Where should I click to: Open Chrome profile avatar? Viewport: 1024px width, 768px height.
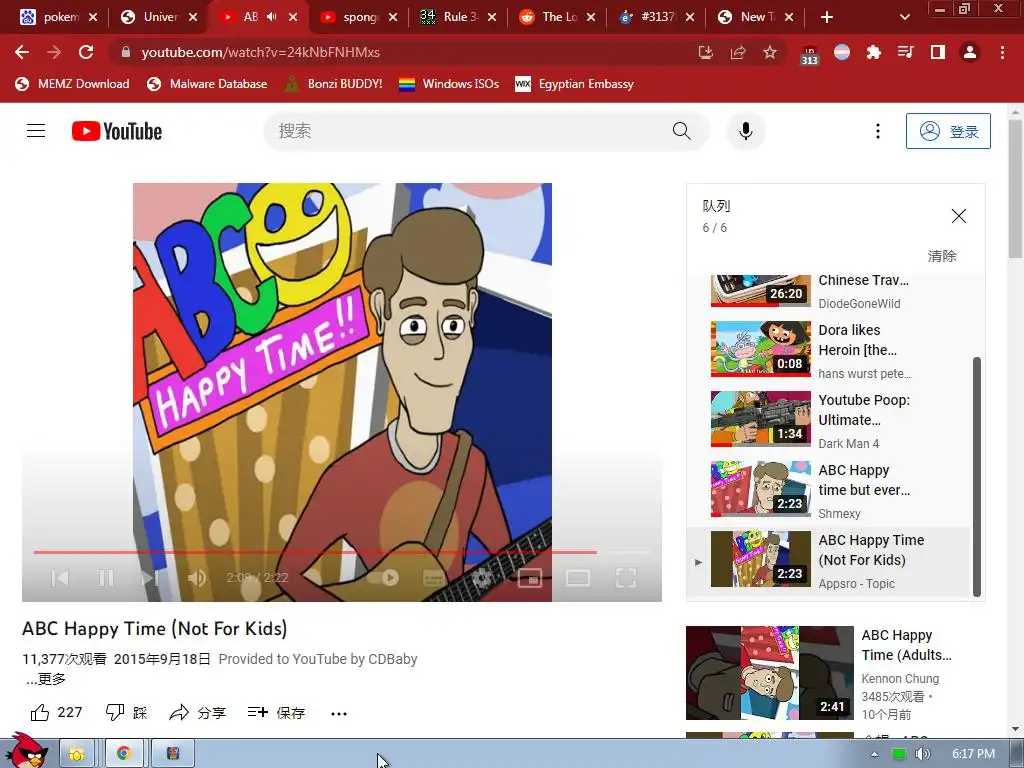tap(970, 52)
